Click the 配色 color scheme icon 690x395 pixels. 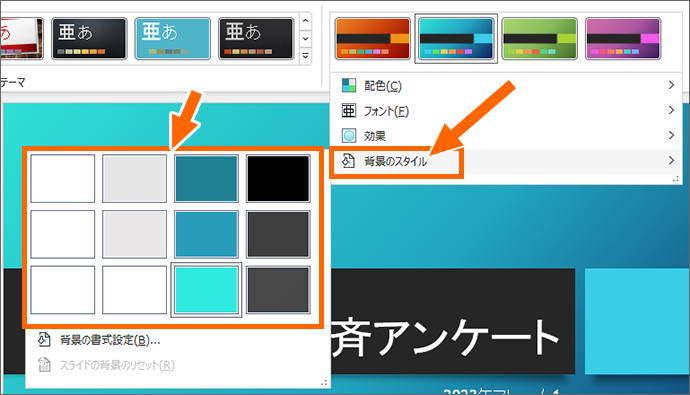coord(349,85)
